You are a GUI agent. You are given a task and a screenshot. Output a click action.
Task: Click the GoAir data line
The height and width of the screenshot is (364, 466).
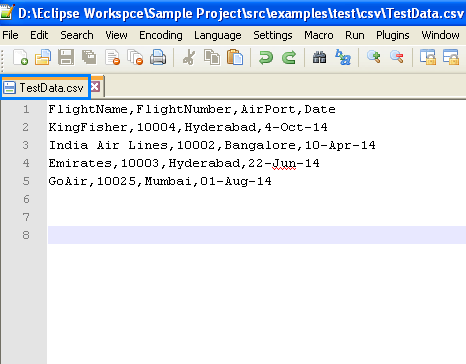[x=160, y=181]
